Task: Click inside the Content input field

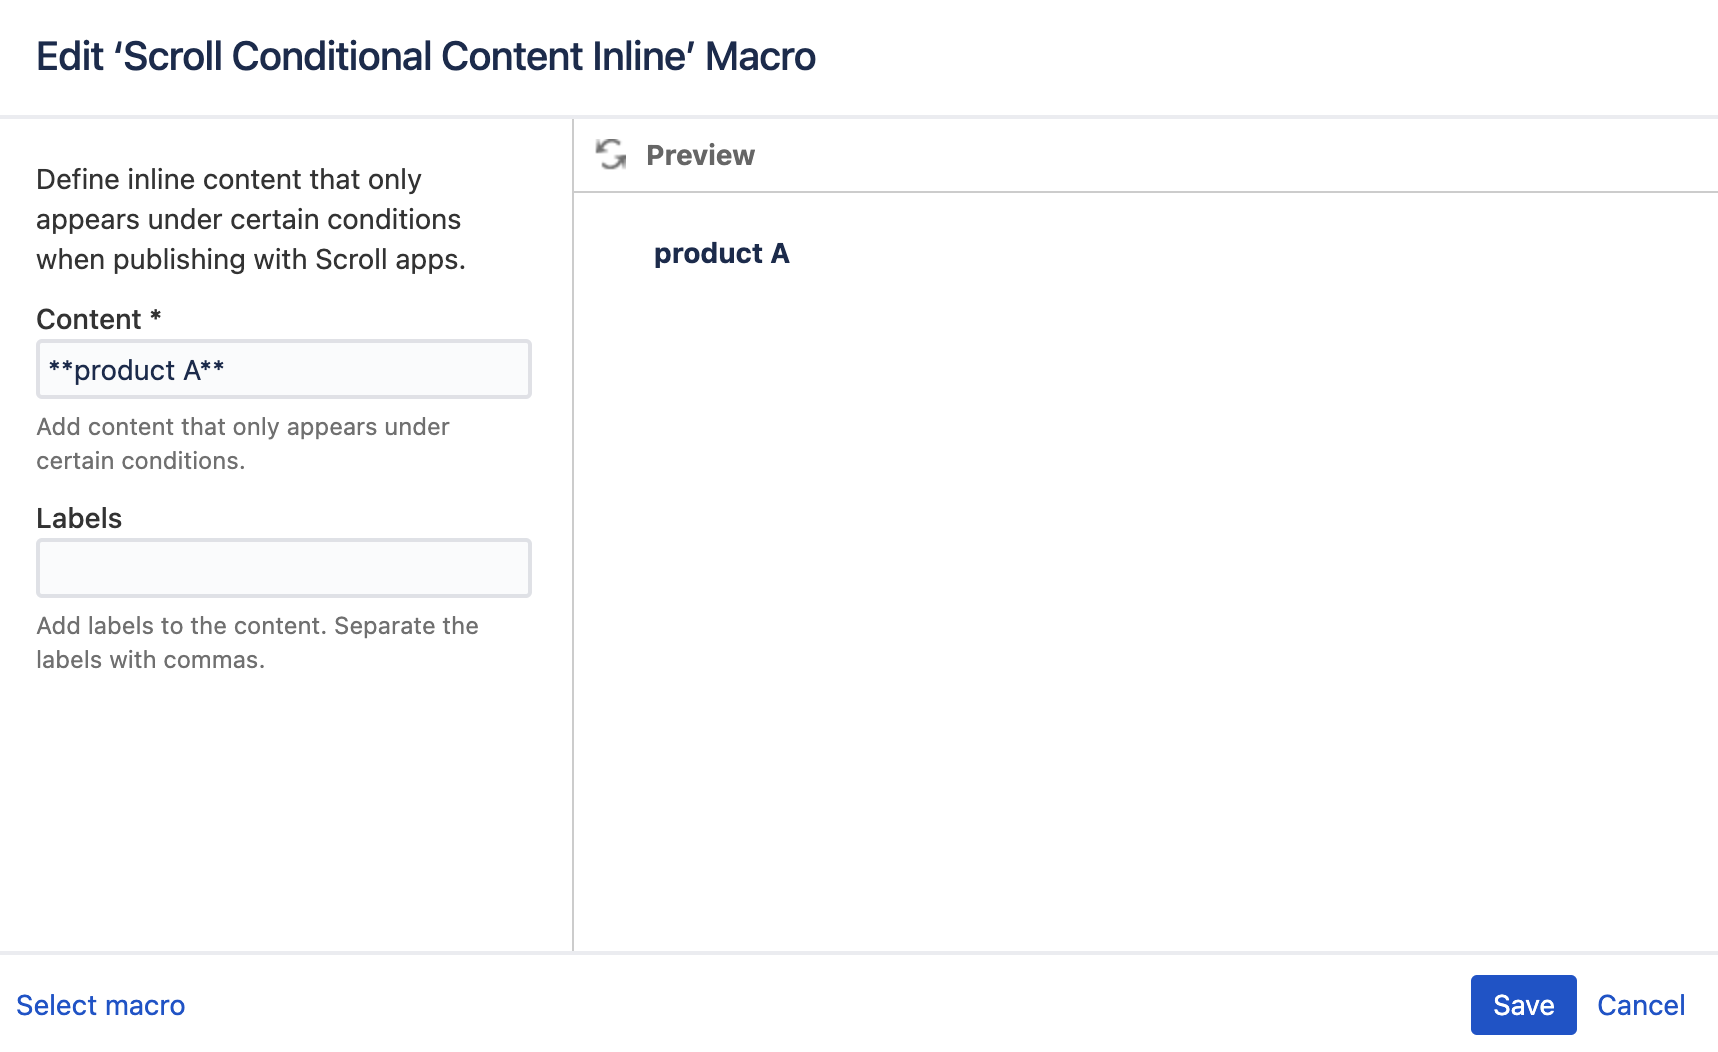Action: coord(283,369)
